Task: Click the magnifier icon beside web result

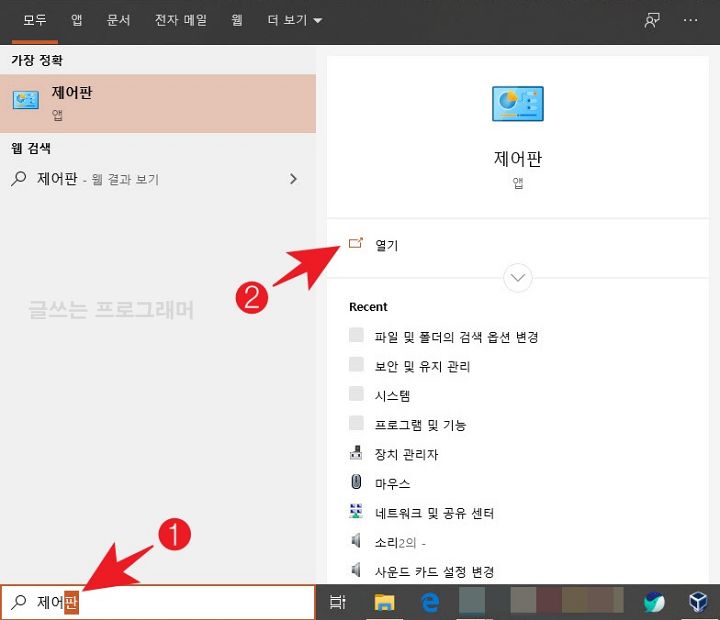Action: (x=18, y=178)
